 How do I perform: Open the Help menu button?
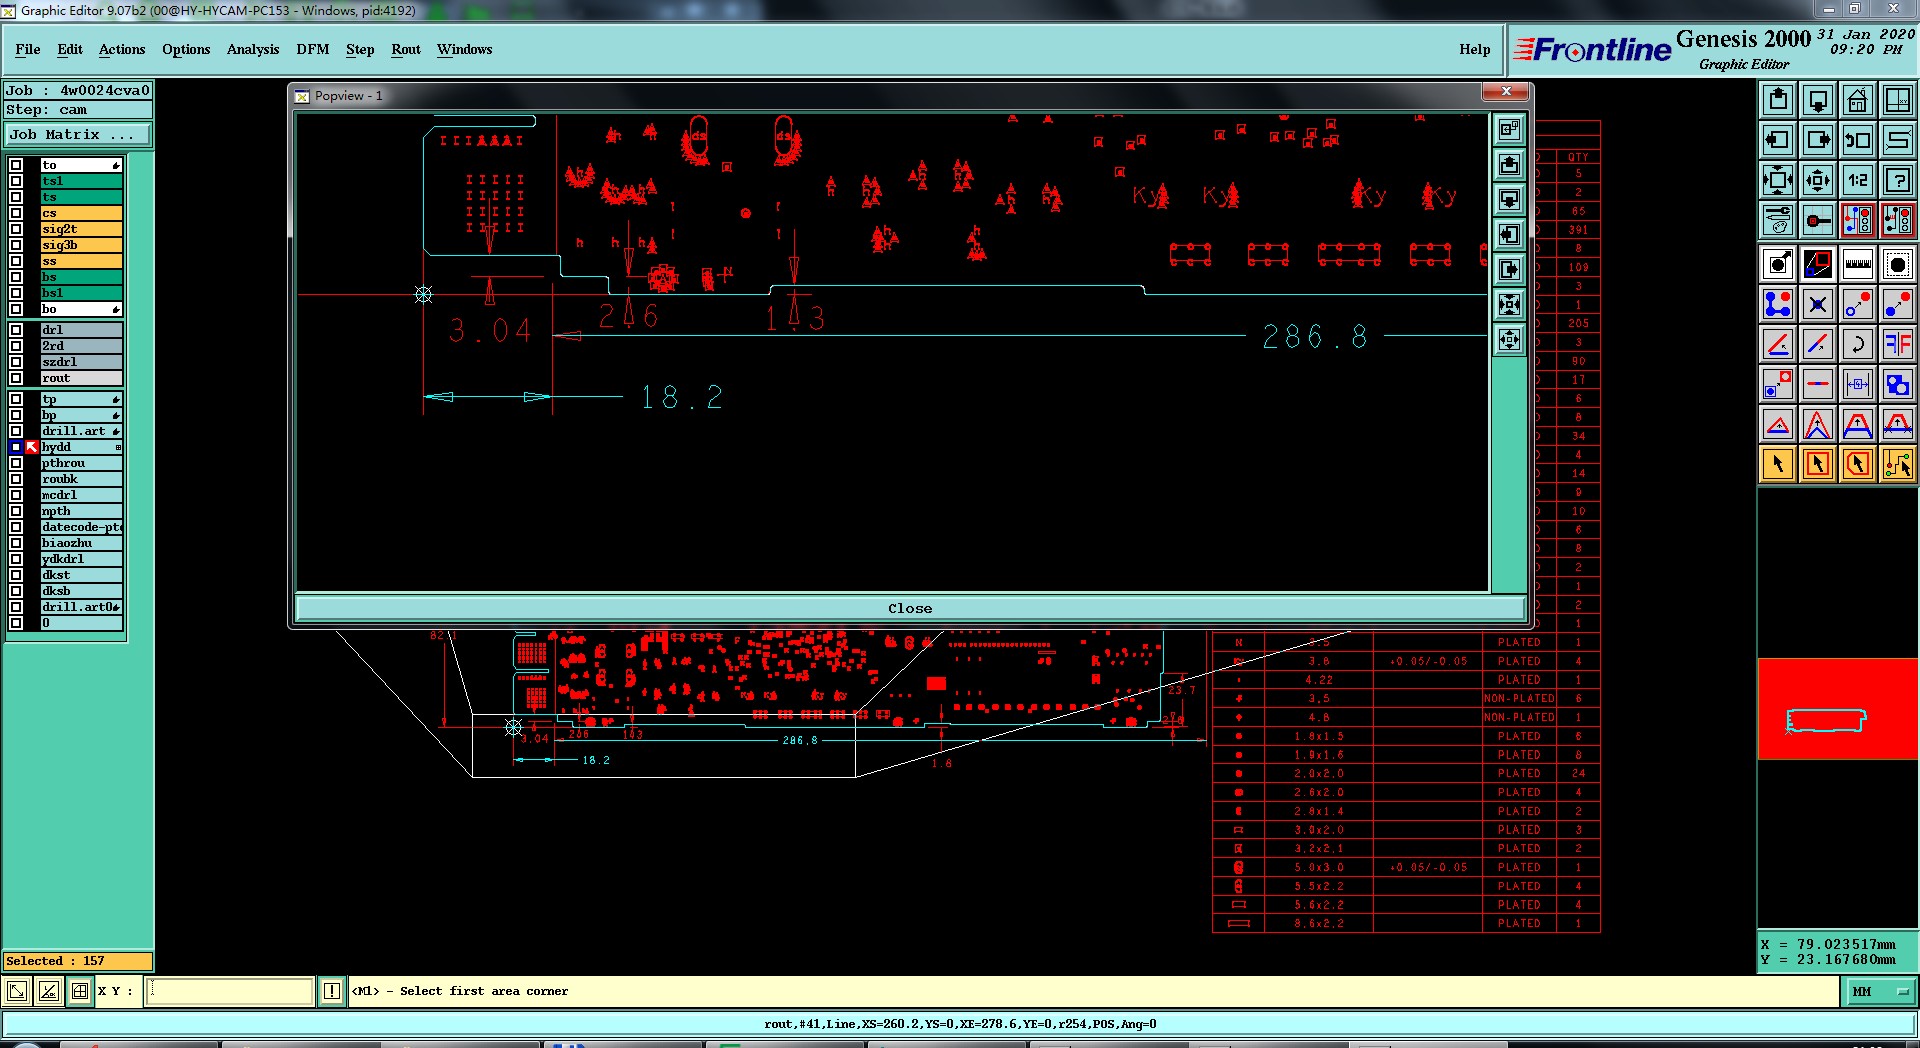click(x=1474, y=49)
